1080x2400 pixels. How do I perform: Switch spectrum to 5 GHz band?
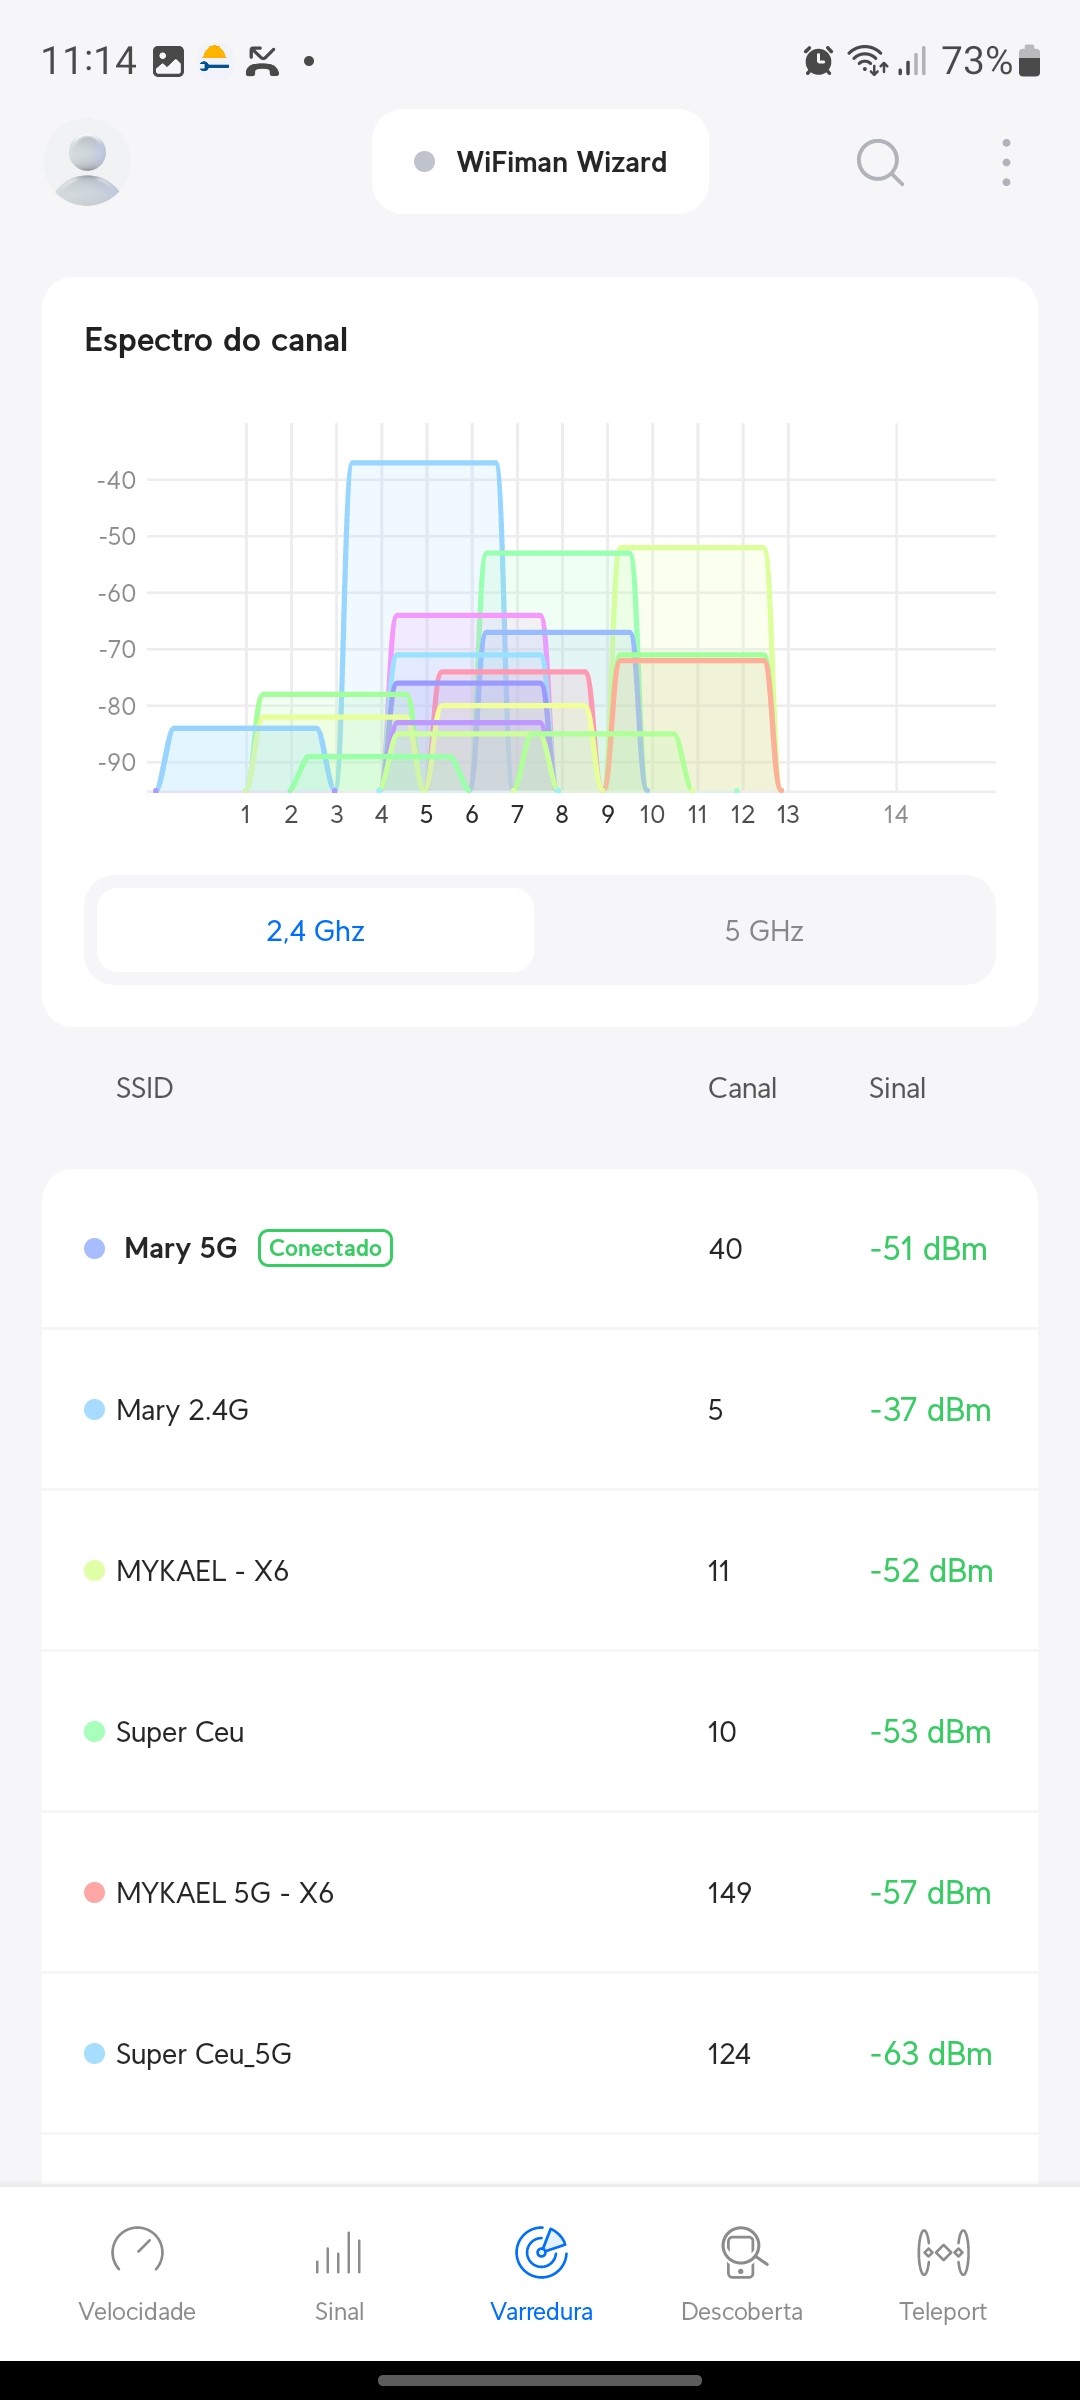(764, 931)
